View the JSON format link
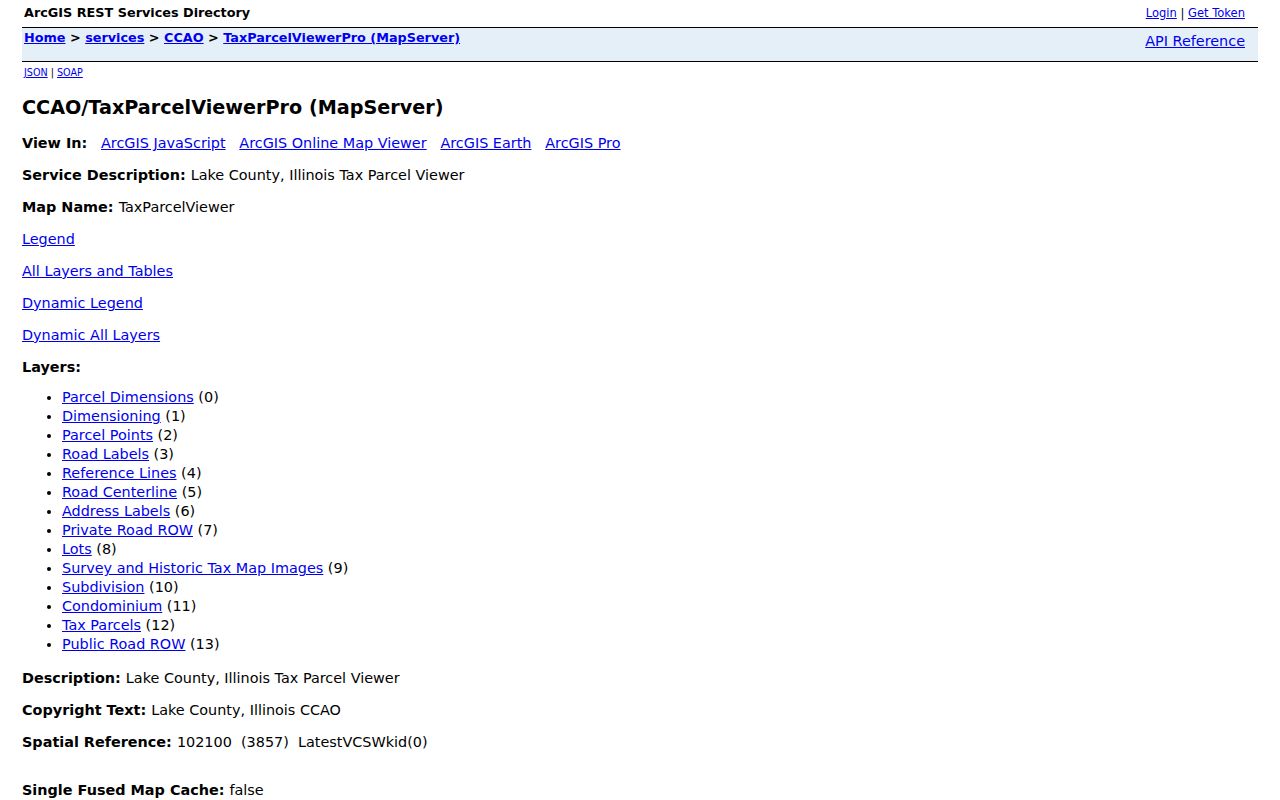Screen dimensions: 1280x800 click(35, 72)
